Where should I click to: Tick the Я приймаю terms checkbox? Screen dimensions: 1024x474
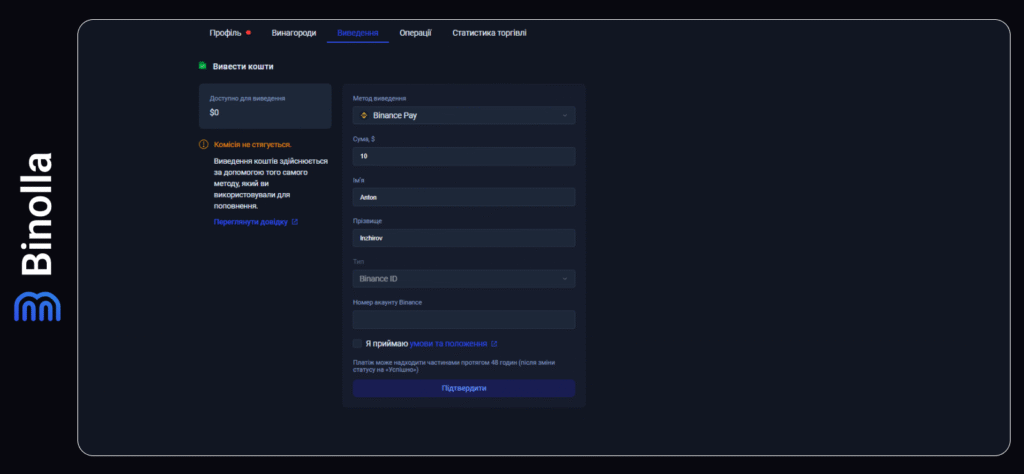click(357, 343)
